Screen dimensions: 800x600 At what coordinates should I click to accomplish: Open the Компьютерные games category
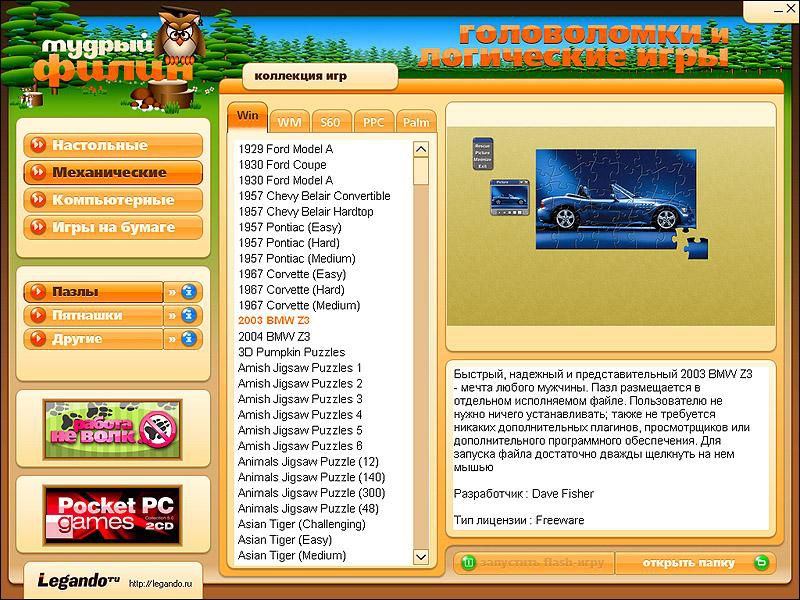tap(112, 200)
